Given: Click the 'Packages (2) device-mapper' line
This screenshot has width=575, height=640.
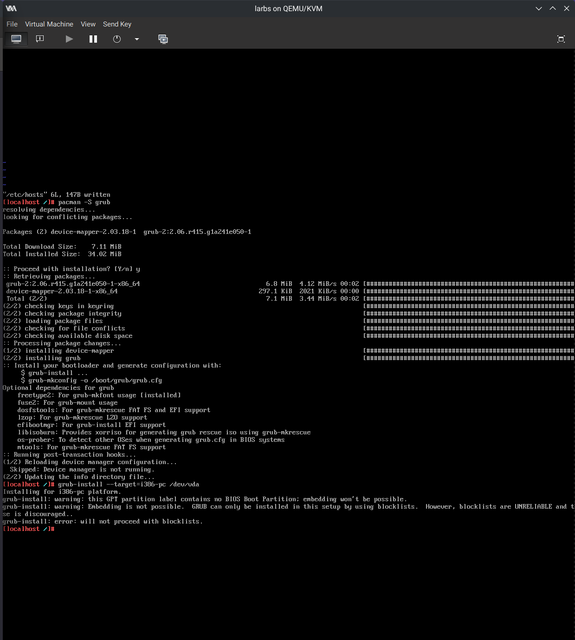Looking at the screenshot, I should point(127,232).
